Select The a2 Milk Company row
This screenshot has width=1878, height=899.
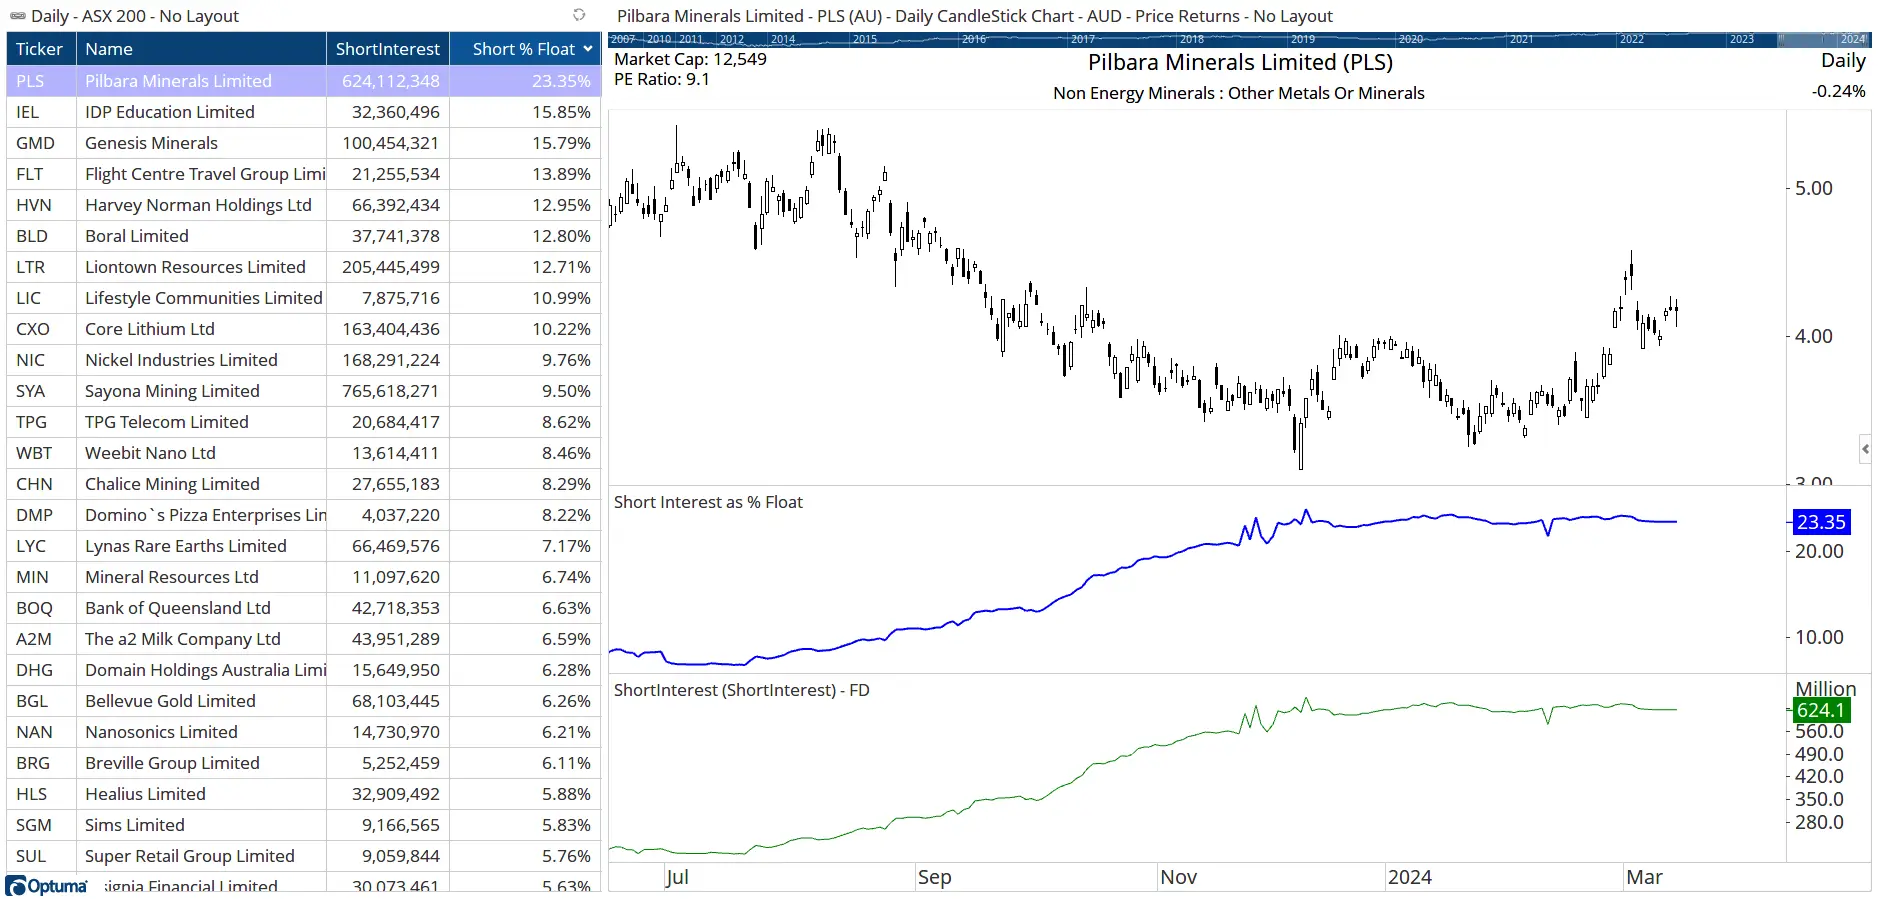click(x=303, y=639)
